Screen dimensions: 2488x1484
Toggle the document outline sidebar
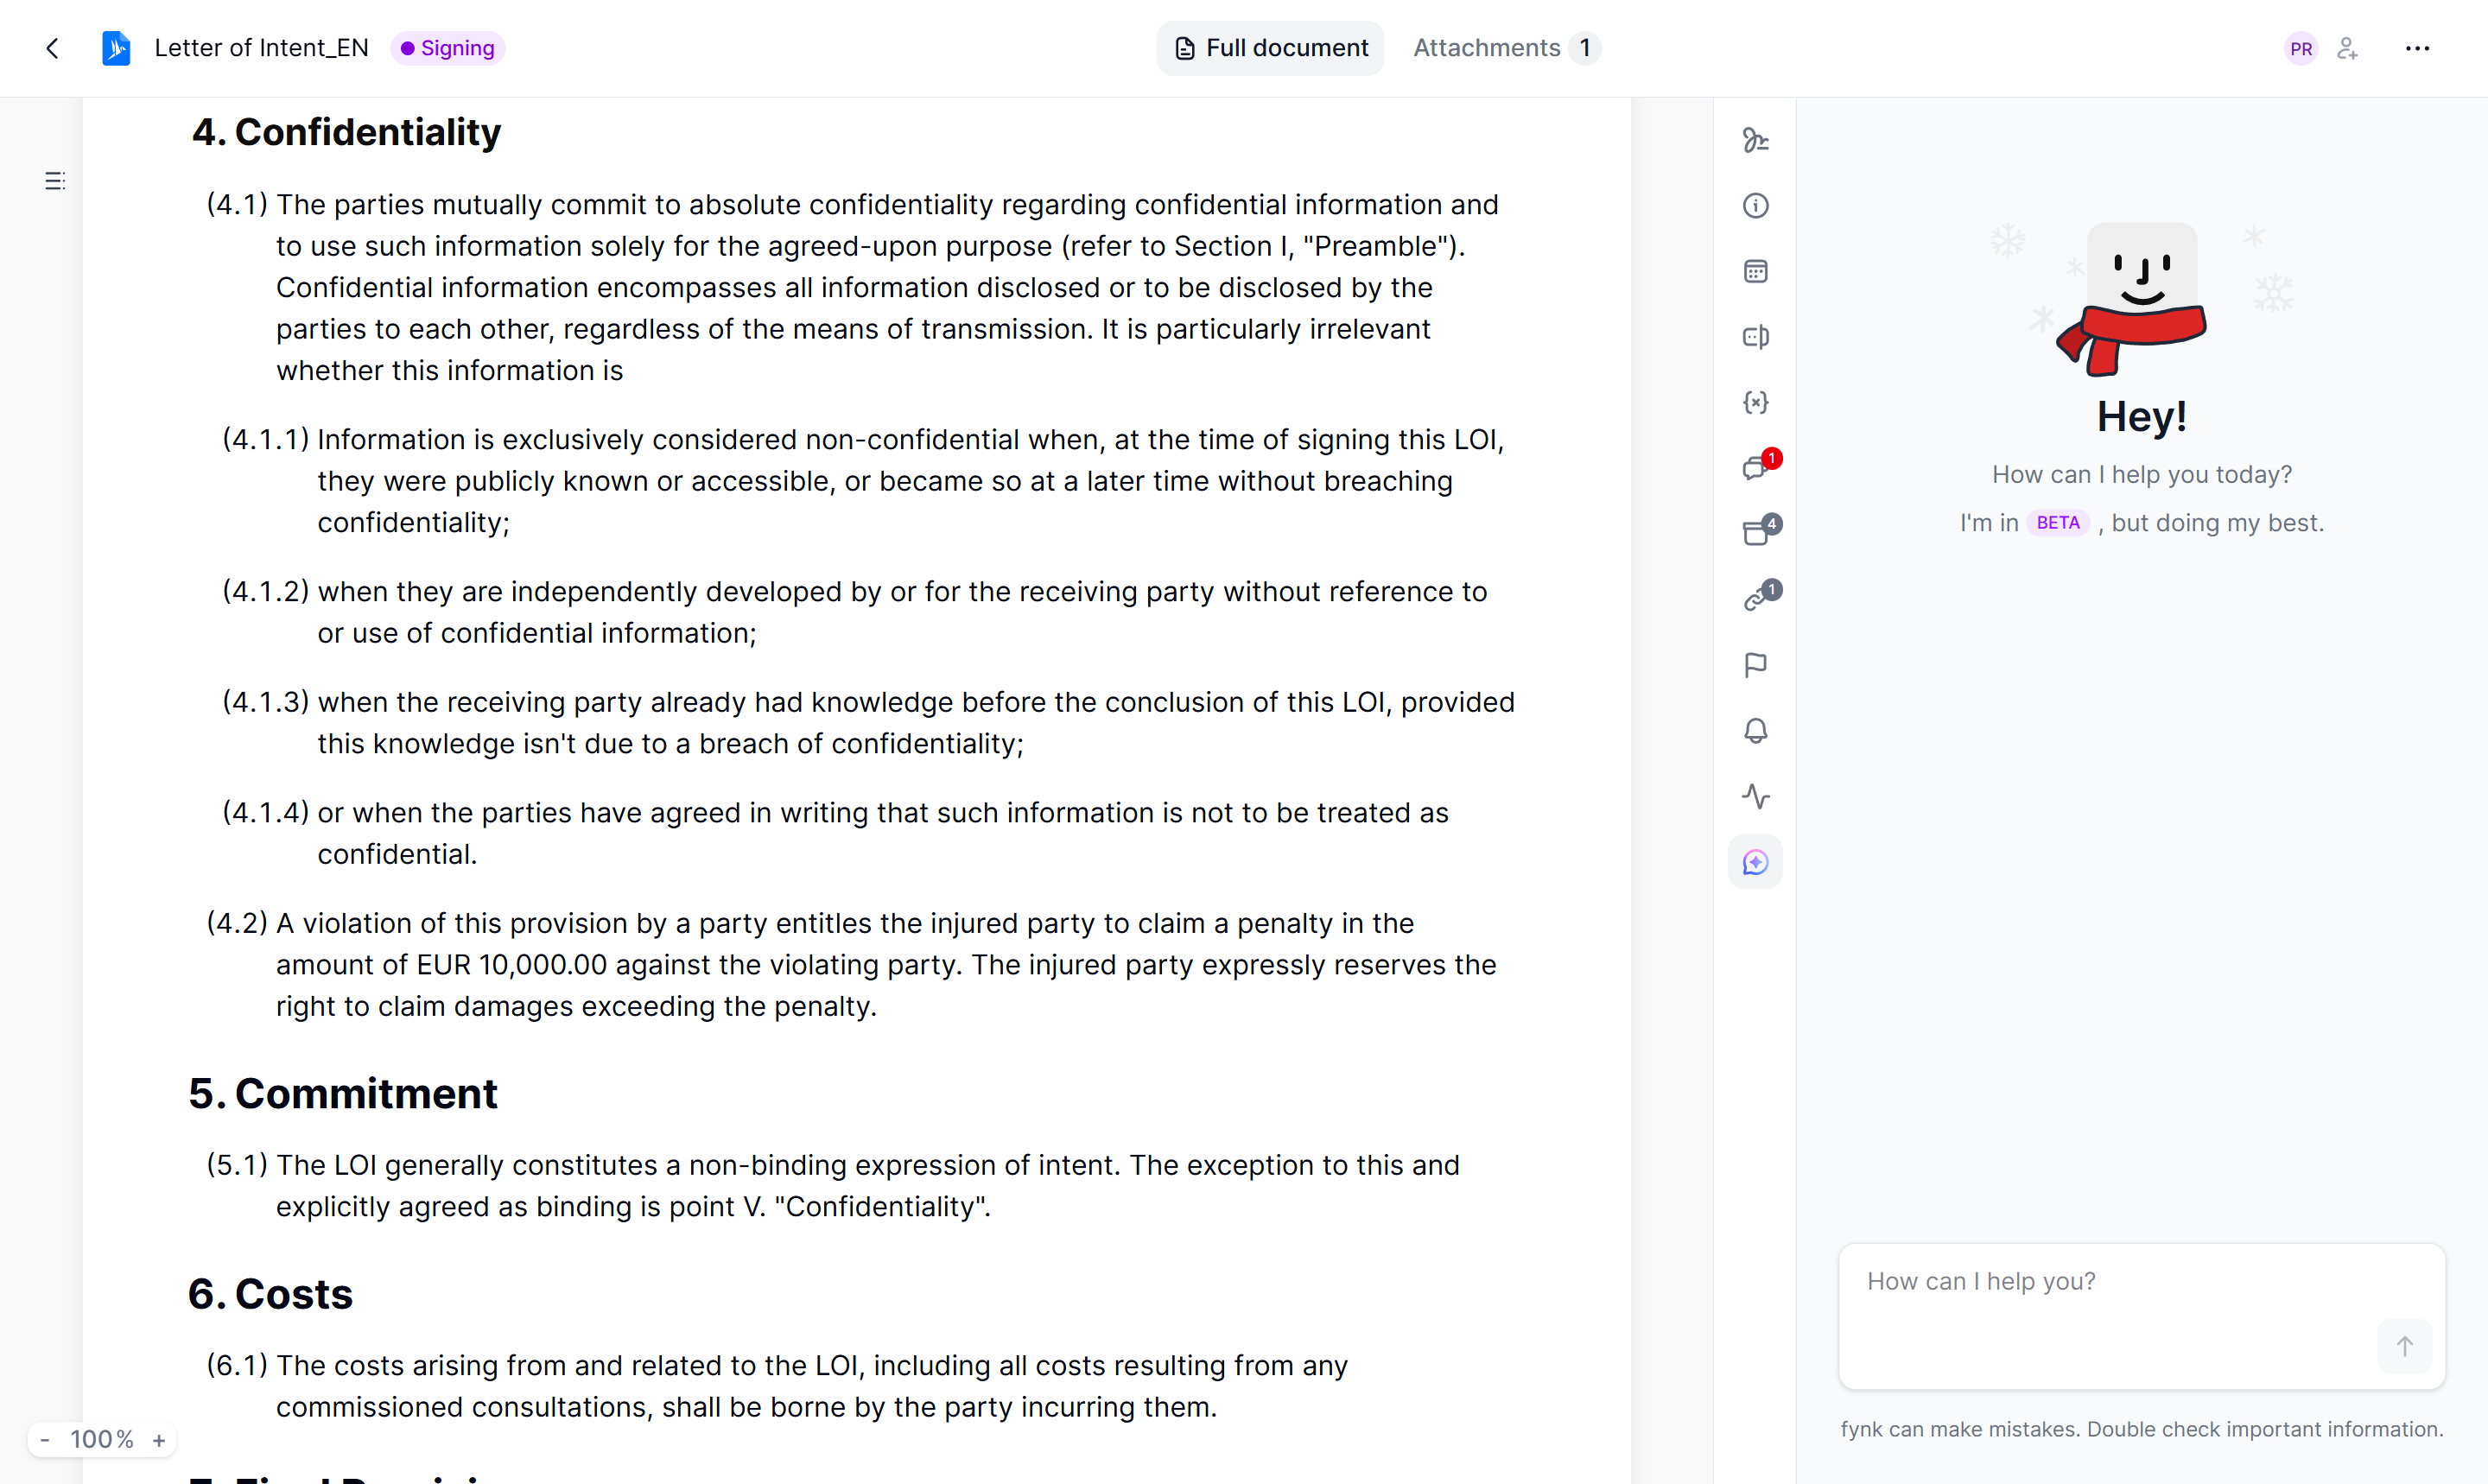[x=55, y=181]
